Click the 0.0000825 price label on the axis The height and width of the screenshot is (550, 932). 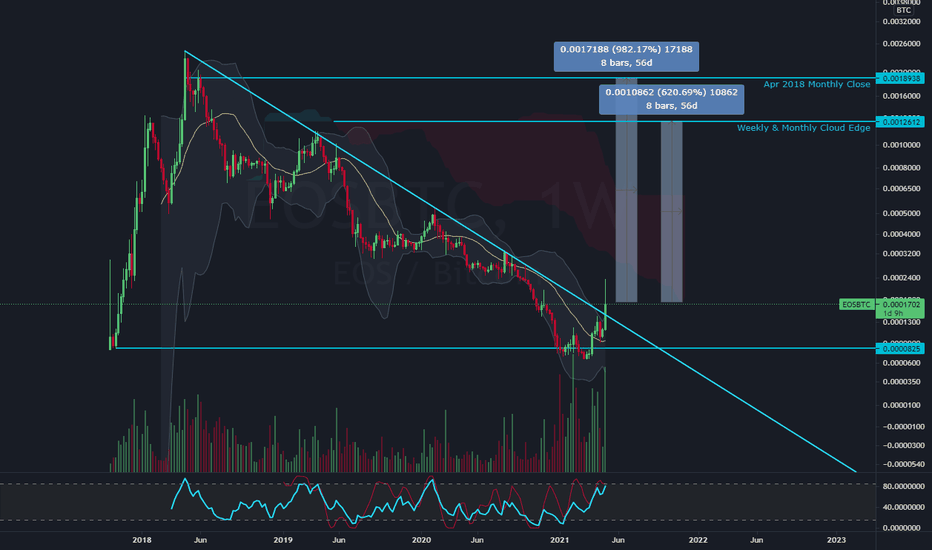(900, 348)
